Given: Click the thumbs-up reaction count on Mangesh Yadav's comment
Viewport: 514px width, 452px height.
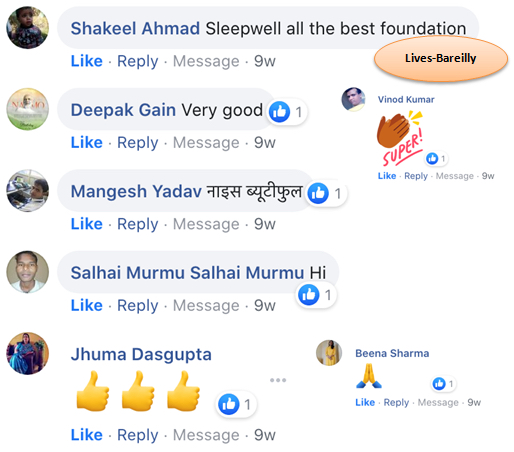Looking at the screenshot, I should click(338, 194).
